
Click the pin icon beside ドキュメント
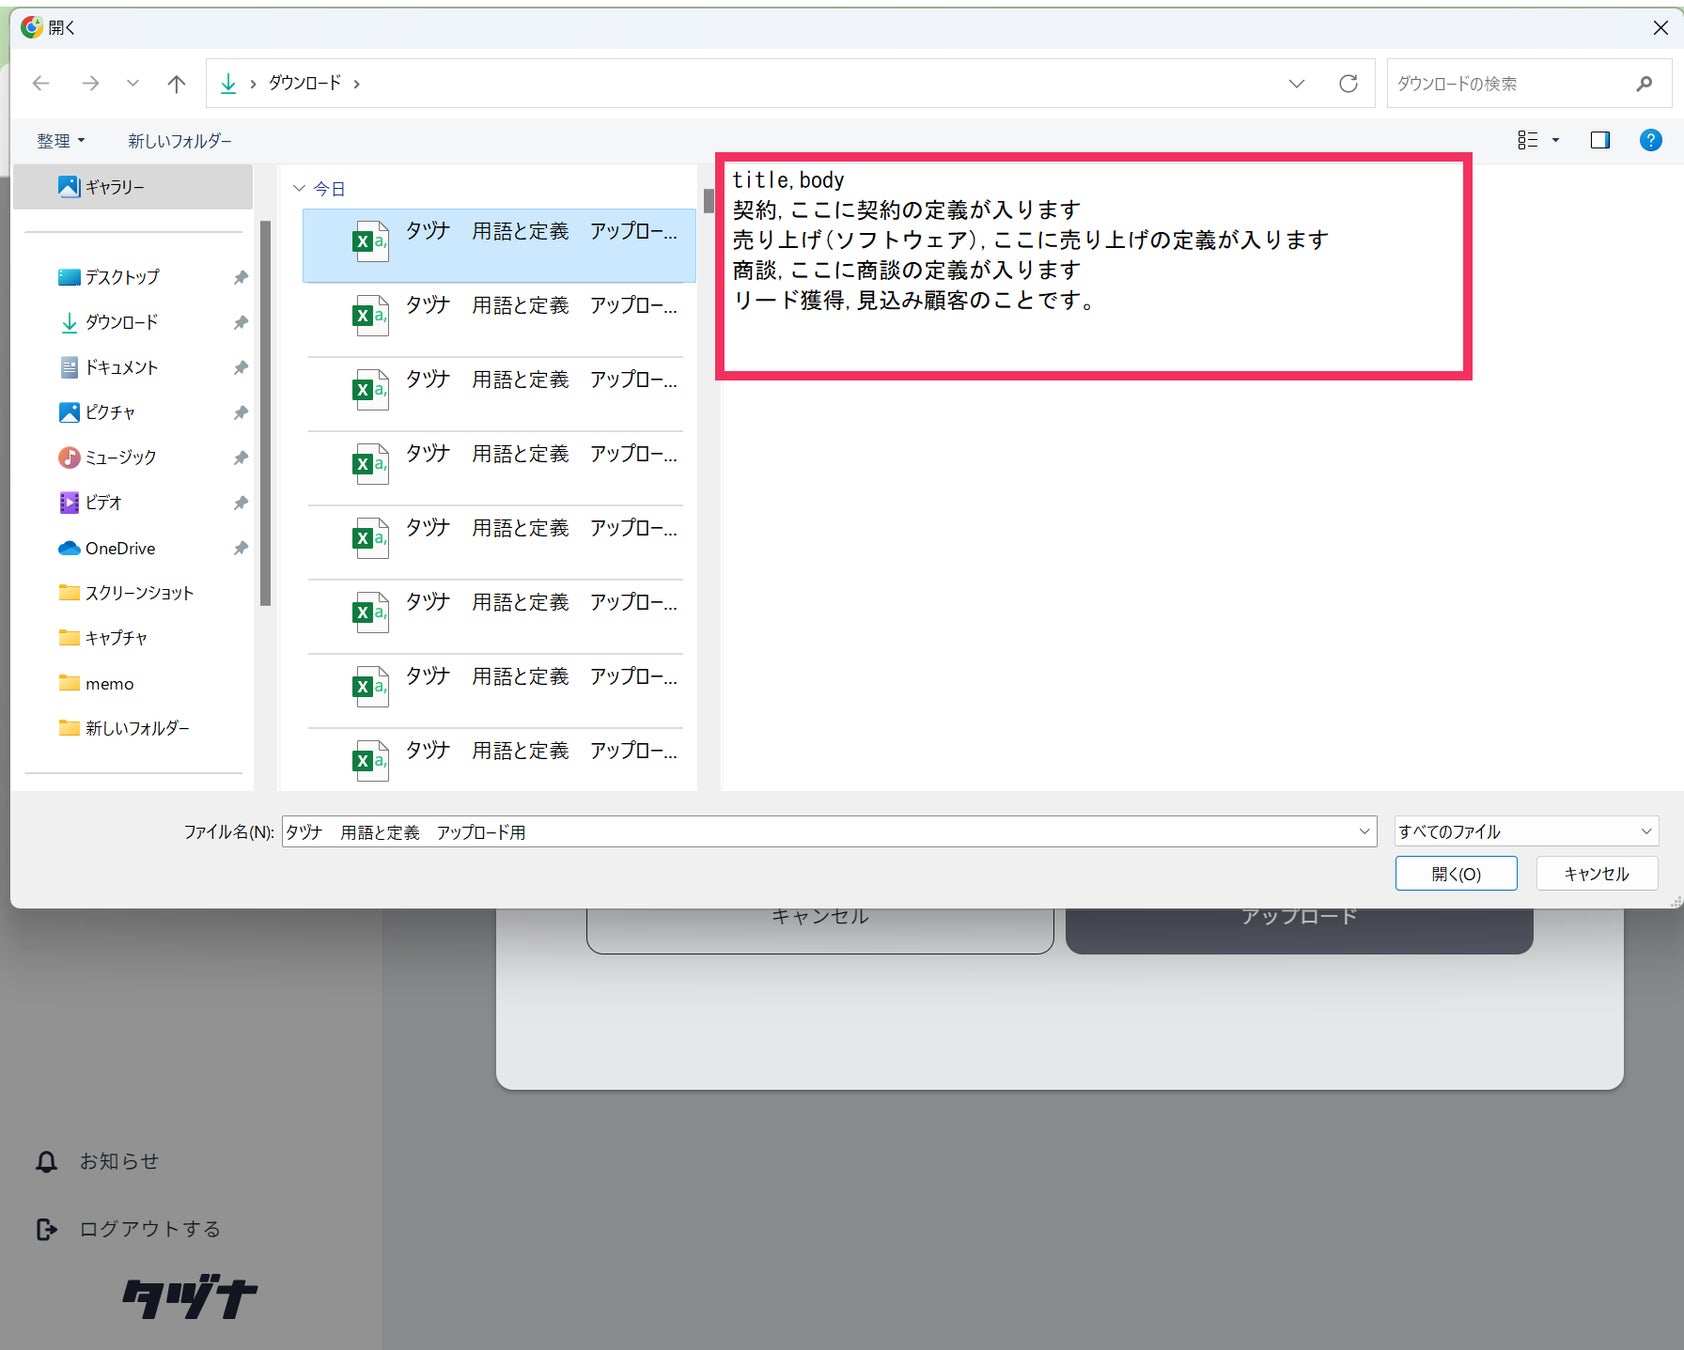click(241, 367)
